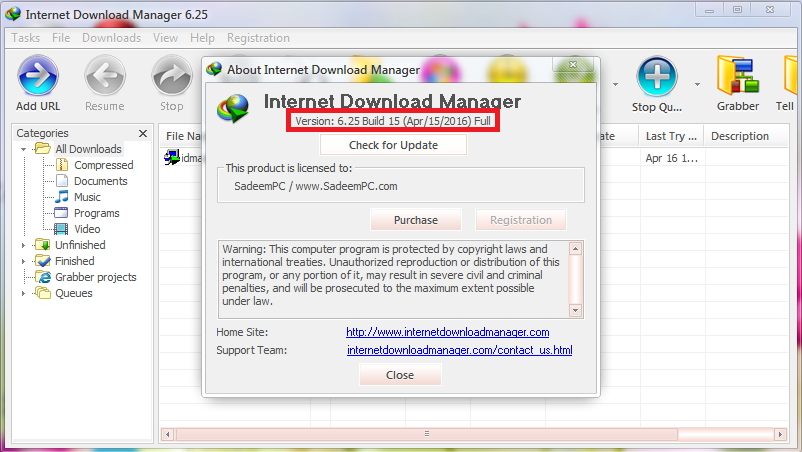Collapse the All Downloads tree node
Screen dimensions: 802x452
pyautogui.click(x=23, y=149)
